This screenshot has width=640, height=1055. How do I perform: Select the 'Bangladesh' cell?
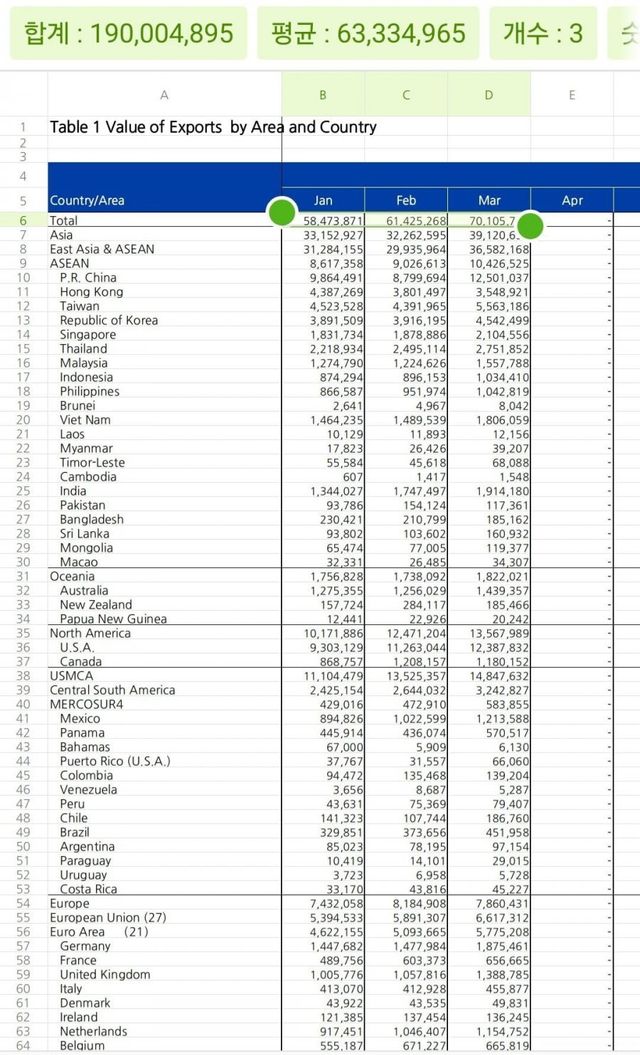pos(165,519)
